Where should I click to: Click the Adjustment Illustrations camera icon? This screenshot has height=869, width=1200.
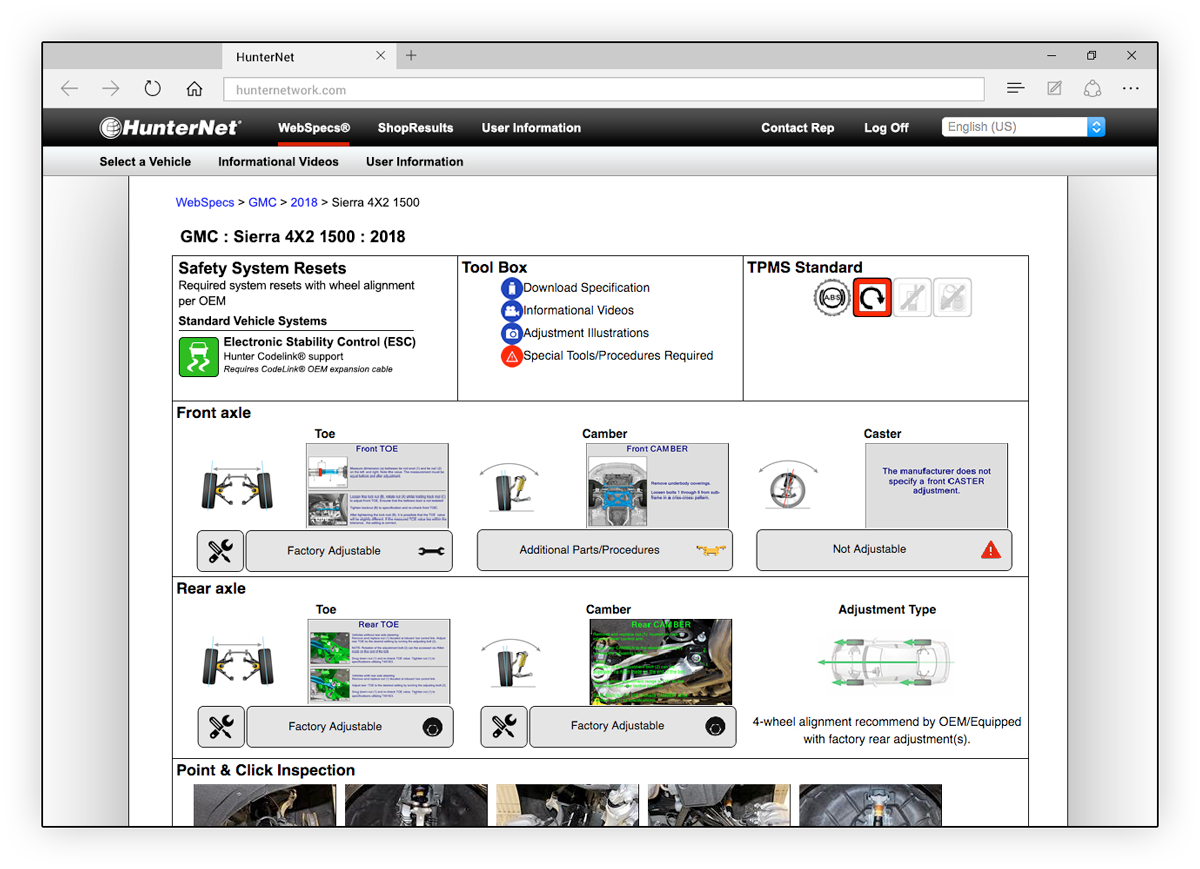click(x=511, y=333)
